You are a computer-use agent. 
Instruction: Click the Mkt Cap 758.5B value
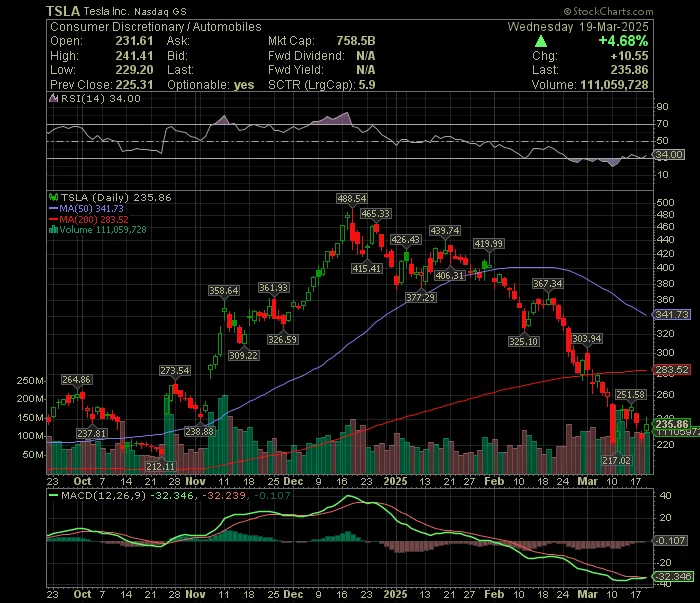pyautogui.click(x=356, y=41)
